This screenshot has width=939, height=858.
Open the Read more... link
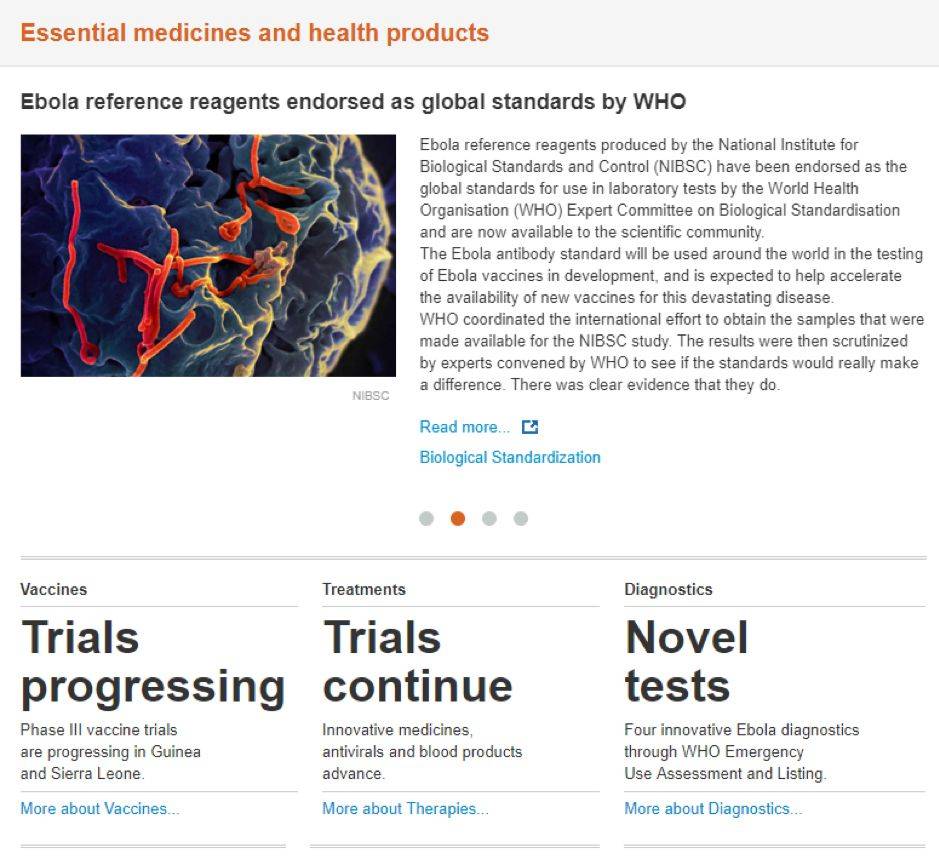(x=465, y=427)
